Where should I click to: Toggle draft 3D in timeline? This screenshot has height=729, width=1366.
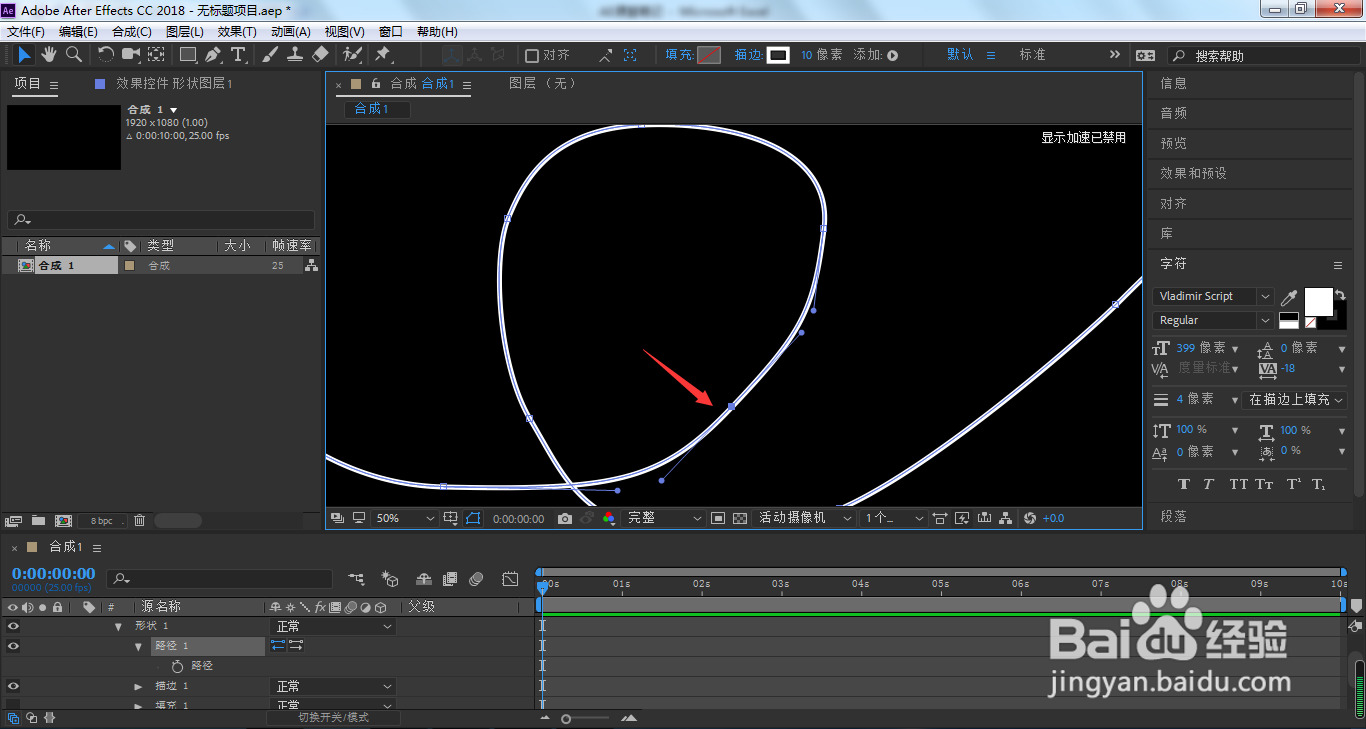(x=391, y=579)
